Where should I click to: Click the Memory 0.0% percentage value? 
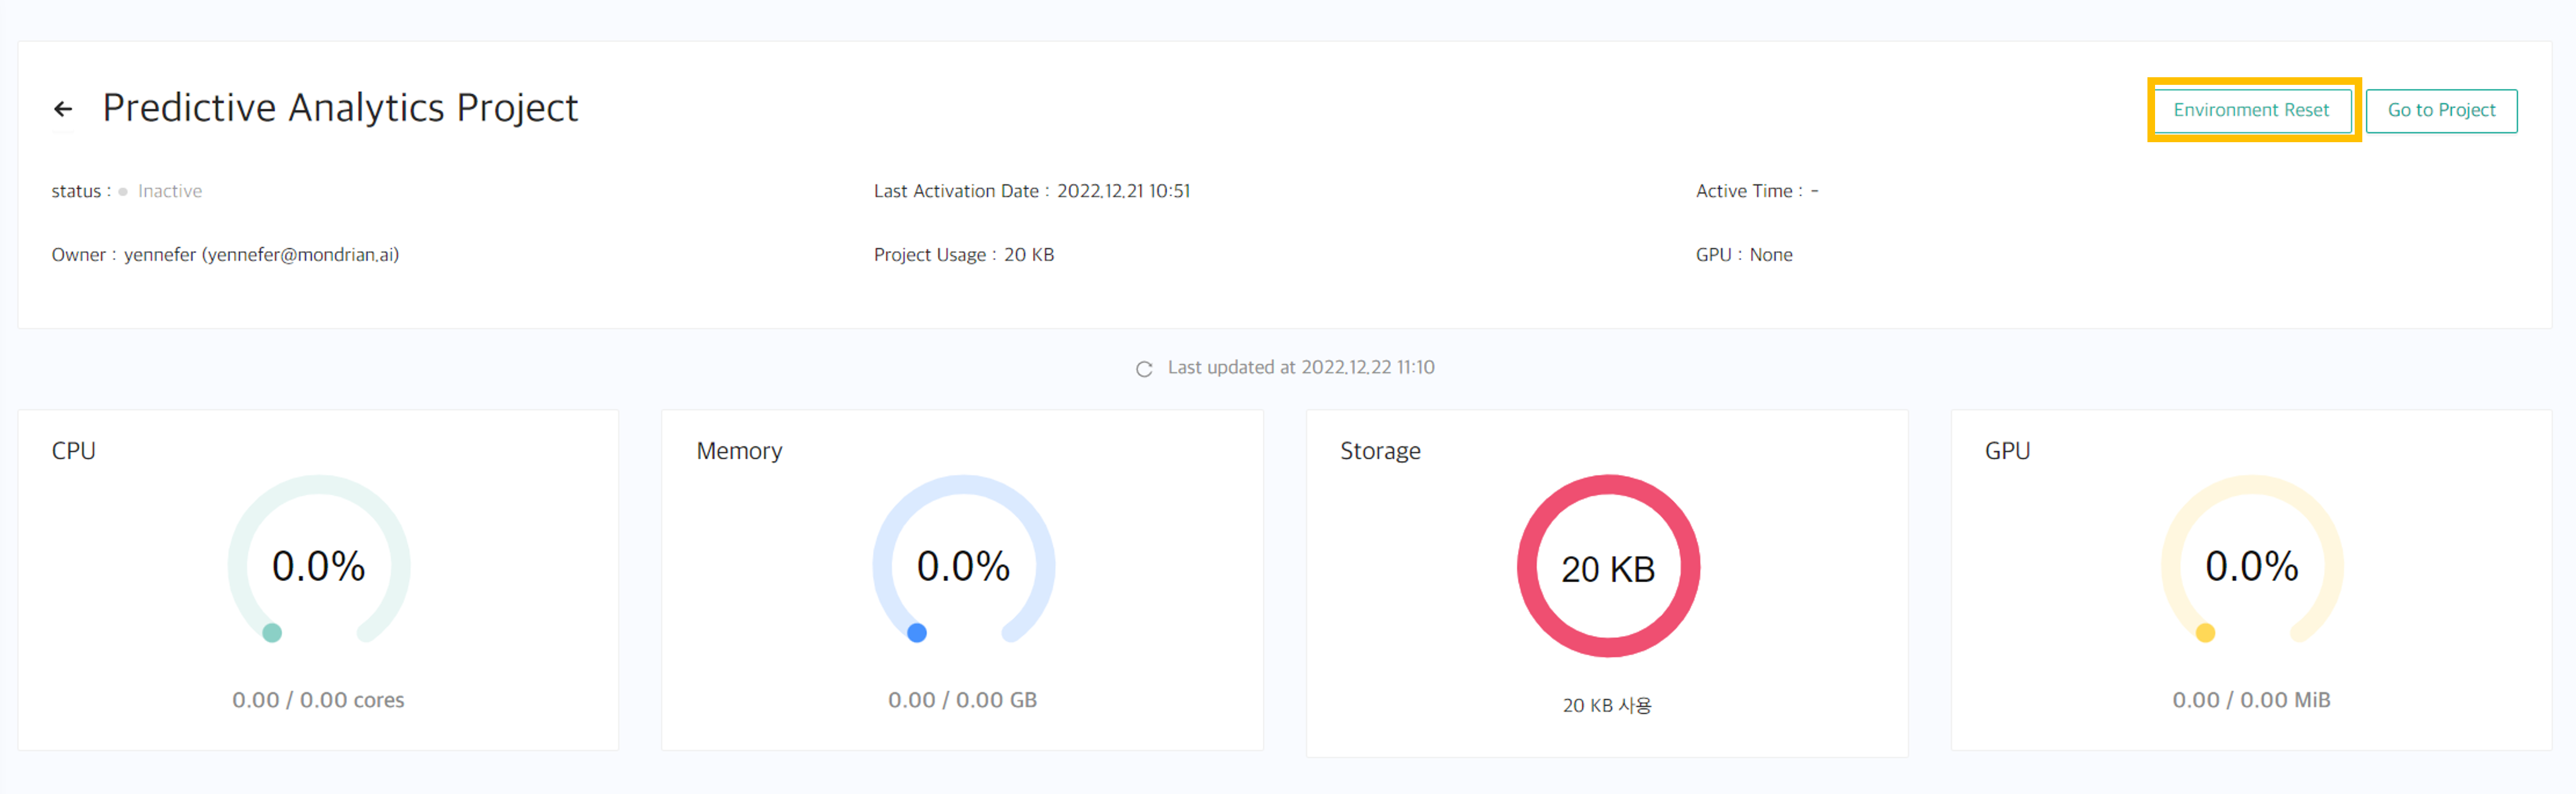click(x=963, y=566)
